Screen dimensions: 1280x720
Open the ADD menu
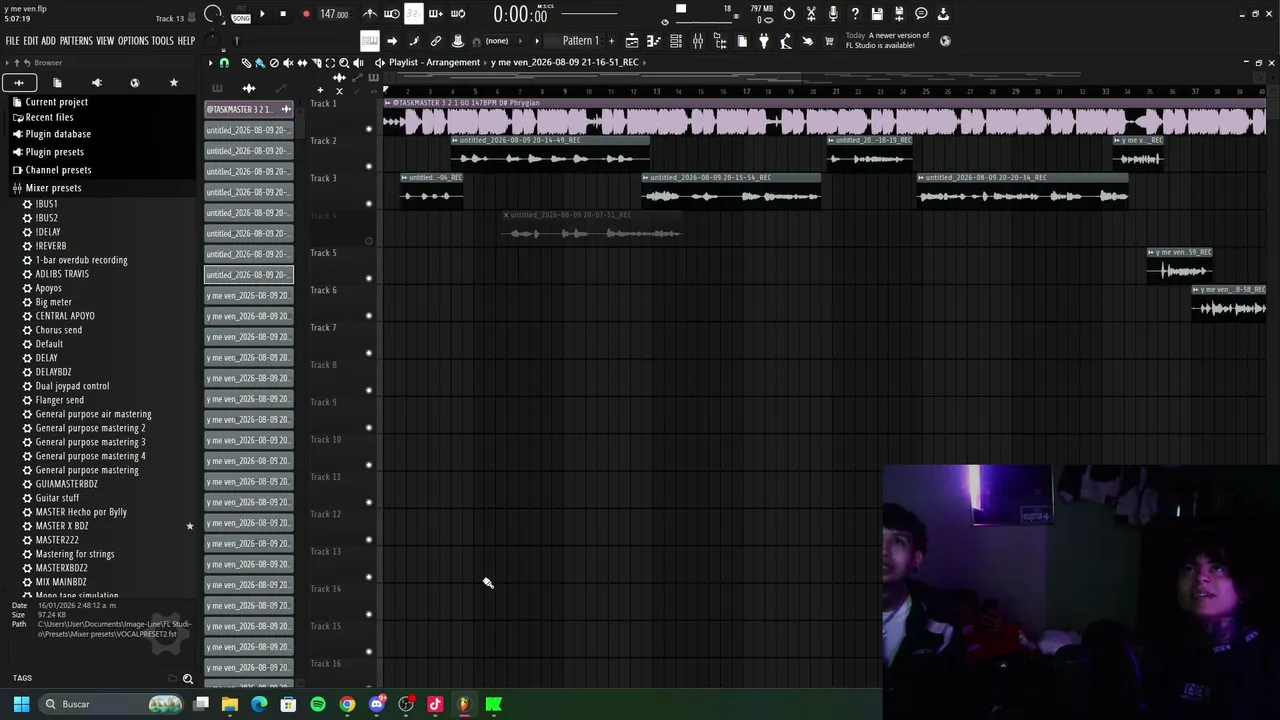pos(48,41)
